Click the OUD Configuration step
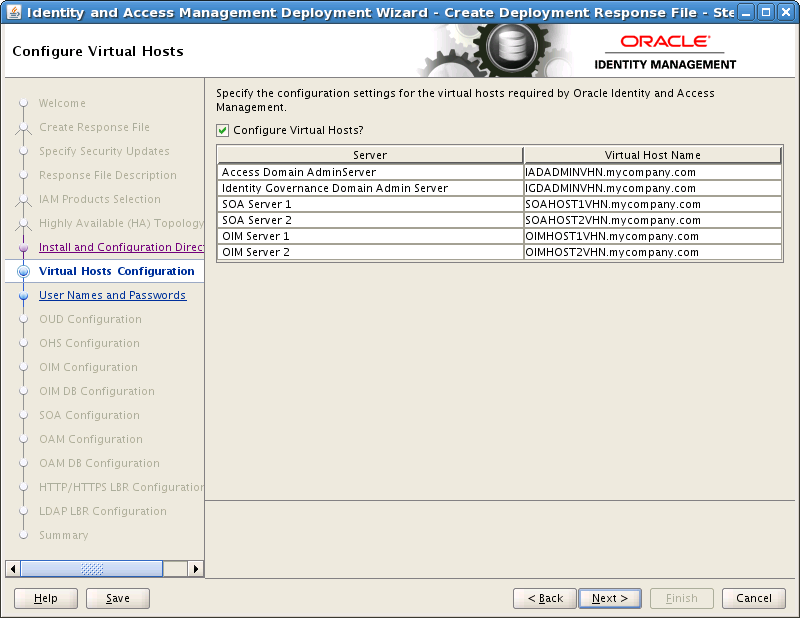This screenshot has height=620, width=802. click(91, 319)
